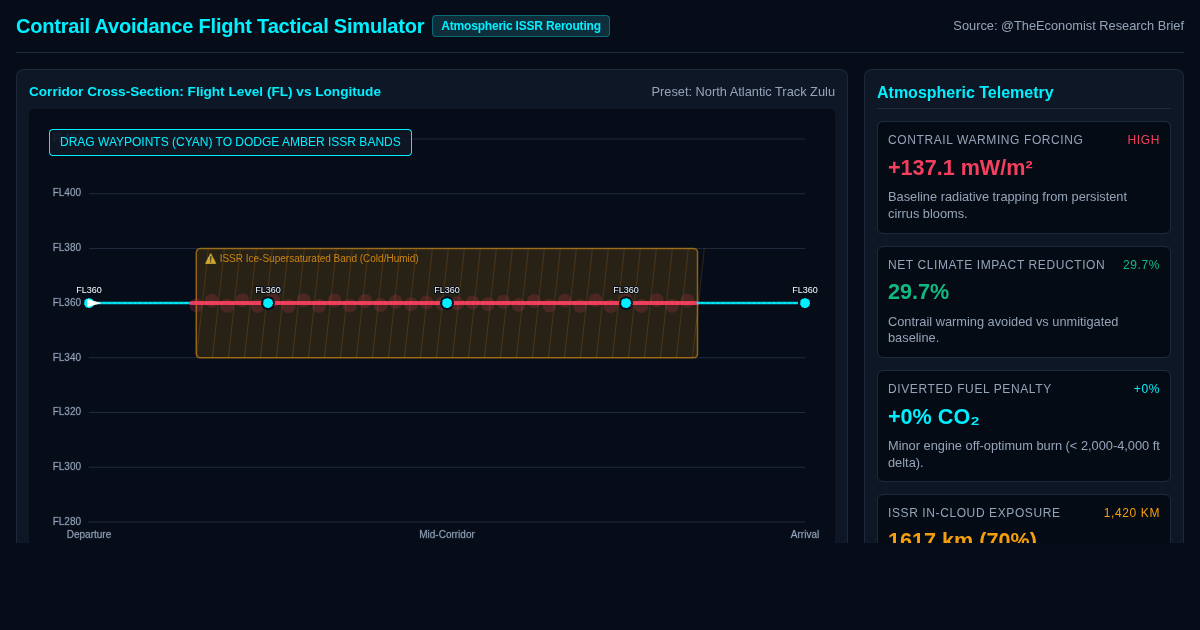1200x630 pixels.
Task: Click the ISSR band warning triangle icon
Action: pos(211,259)
